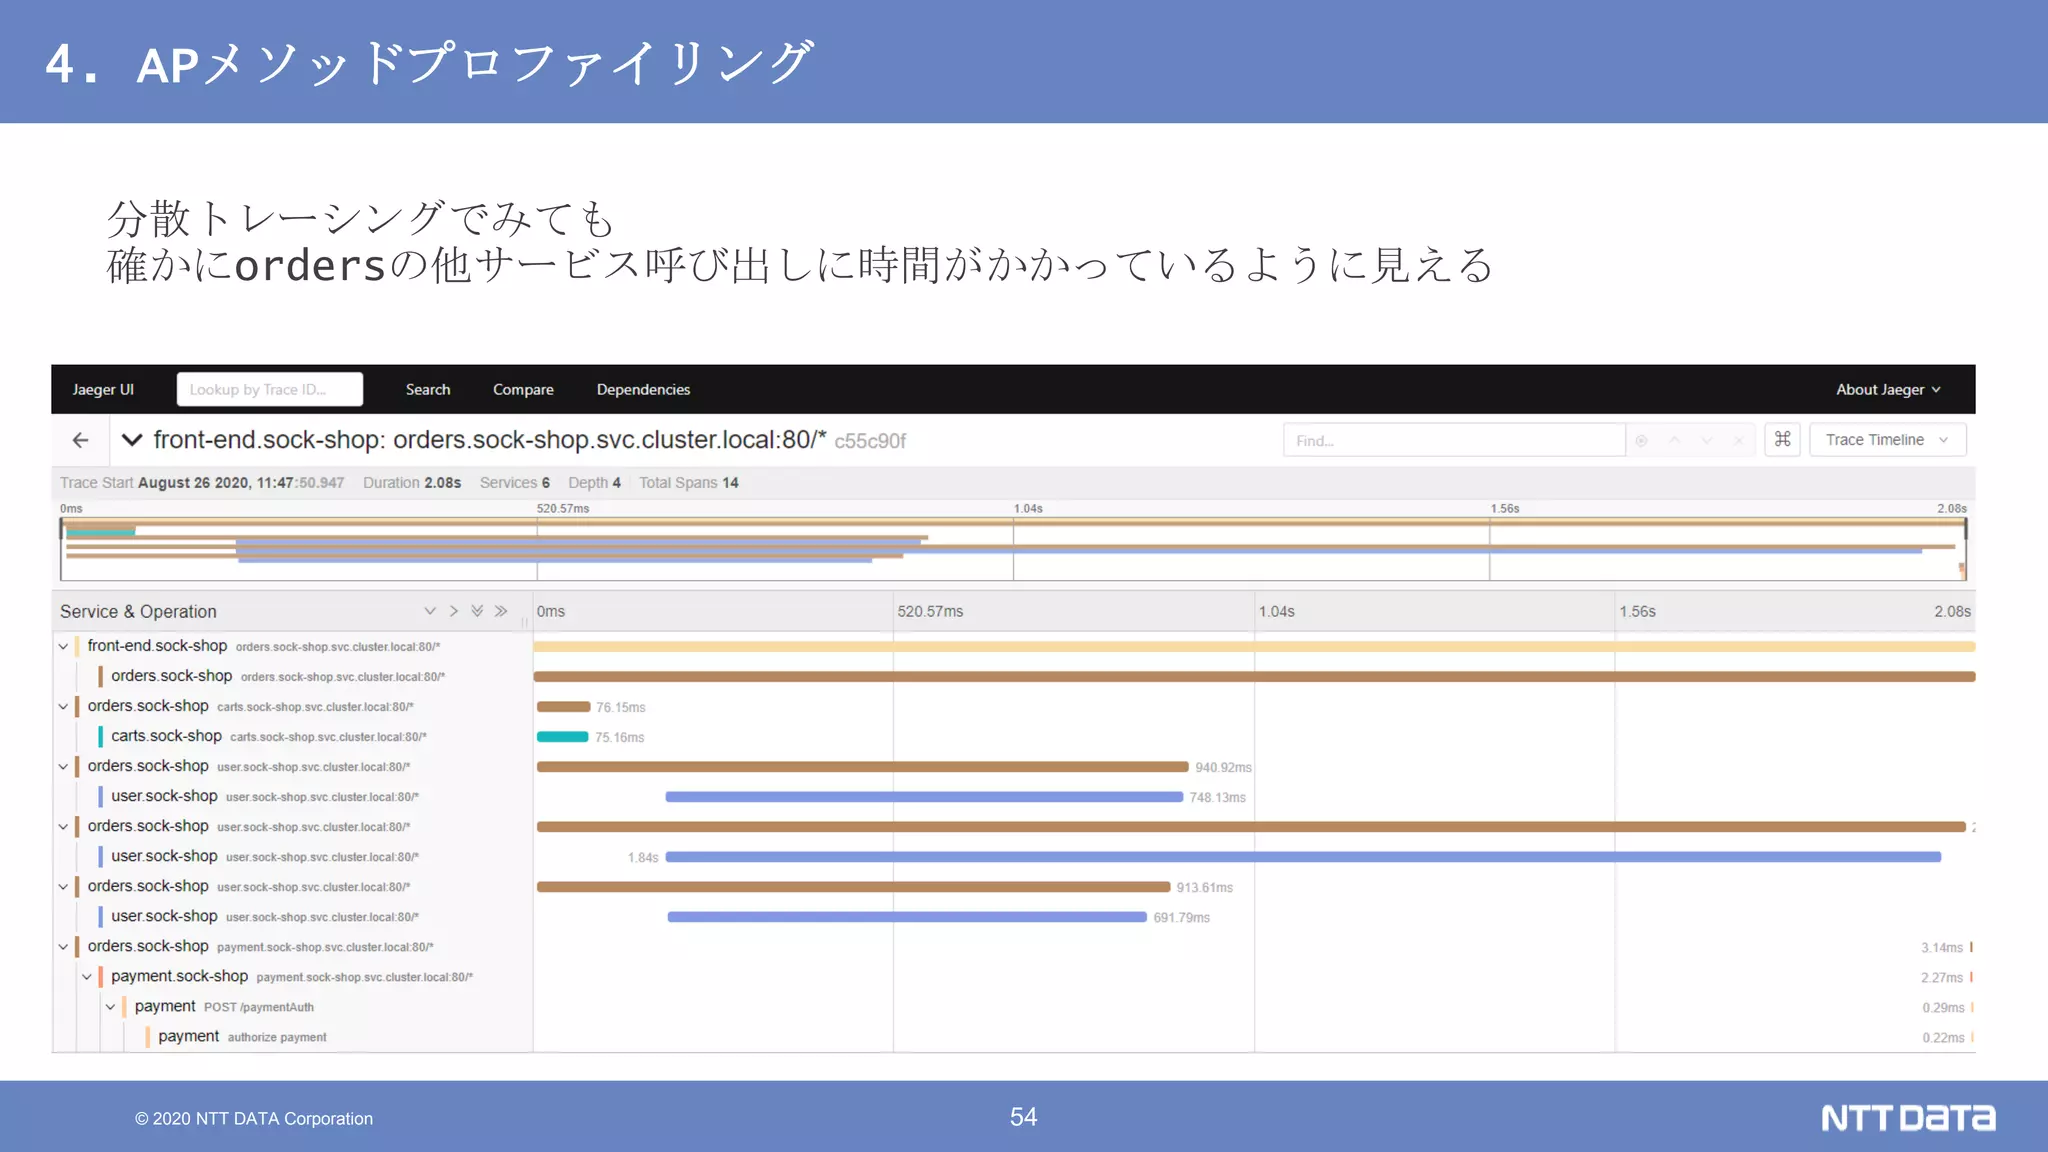Click the 76.15ms orders span bar
Screen dimensions: 2048x1152
[x=563, y=707]
